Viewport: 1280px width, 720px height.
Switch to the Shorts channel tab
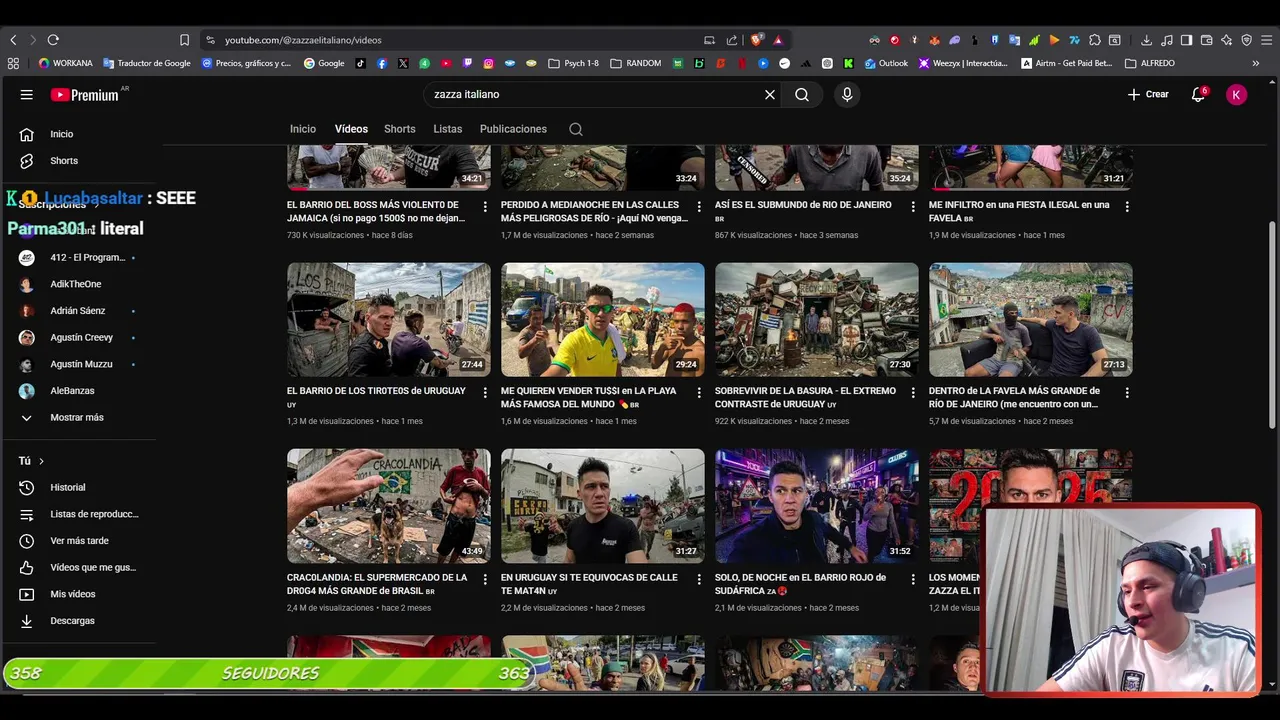pos(400,129)
